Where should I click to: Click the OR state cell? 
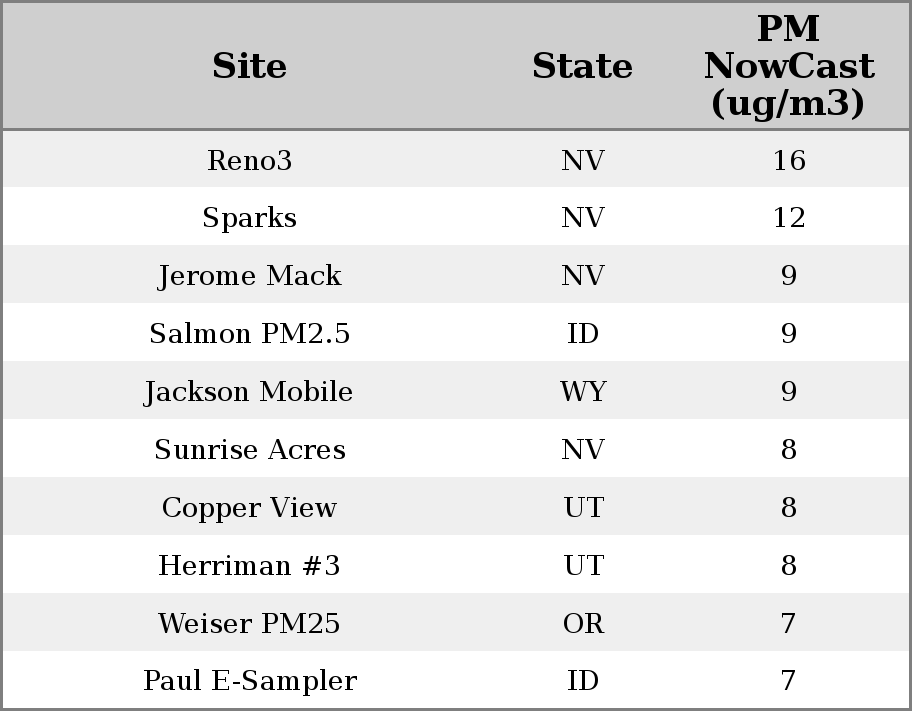coord(583,624)
